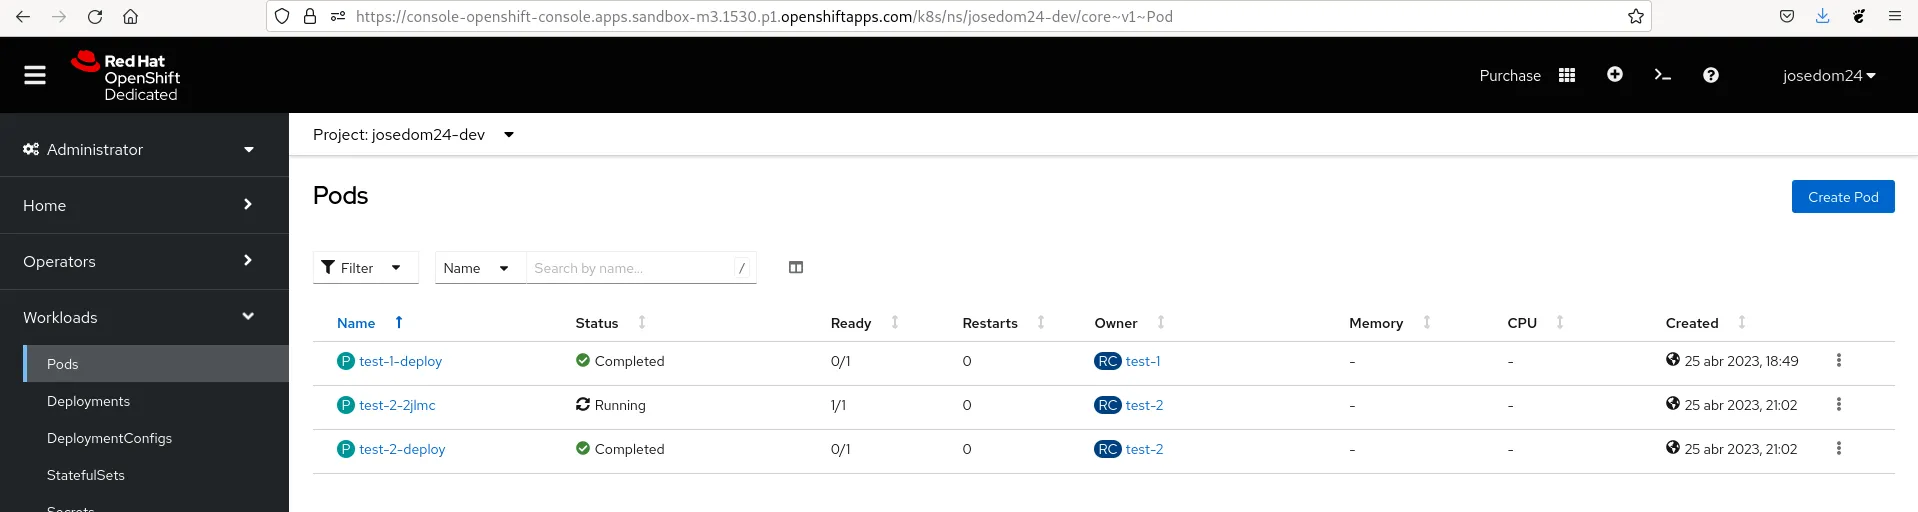
Task: Expand the Operators navigation section
Action: (x=140, y=261)
